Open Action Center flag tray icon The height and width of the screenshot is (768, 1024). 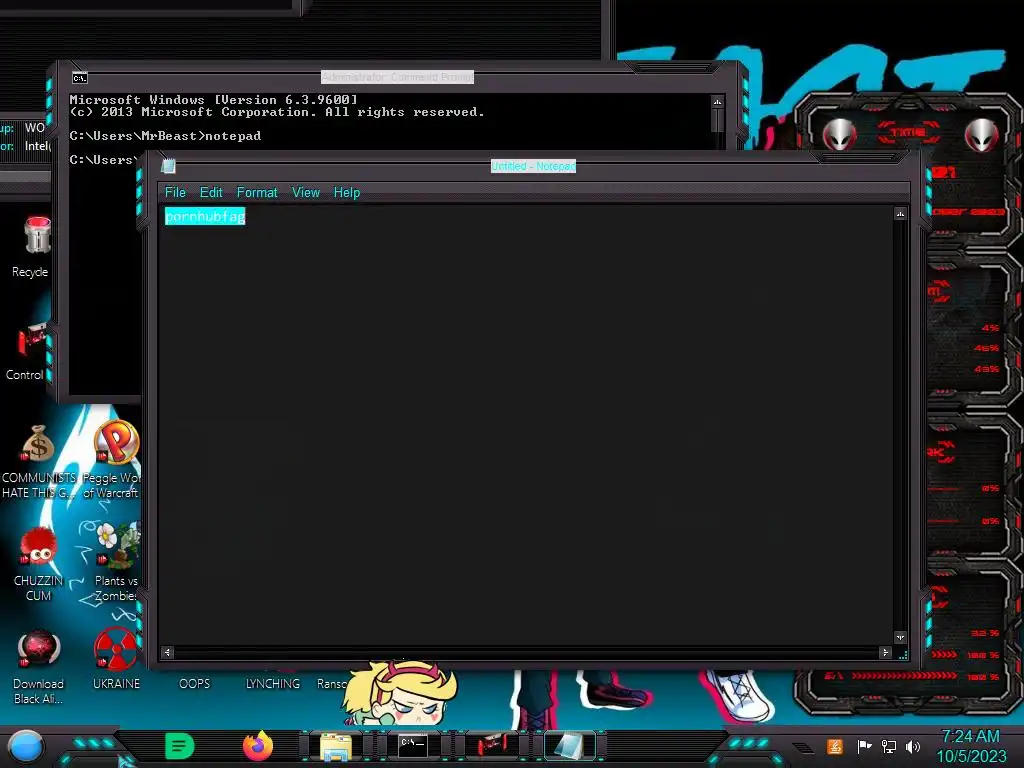(x=864, y=746)
